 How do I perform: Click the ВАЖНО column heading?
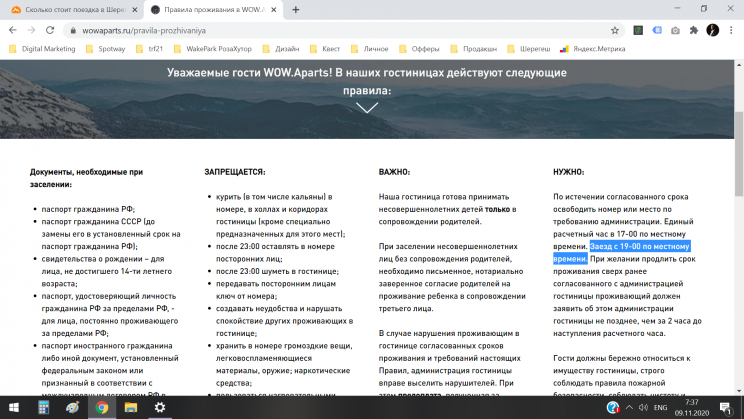(394, 172)
